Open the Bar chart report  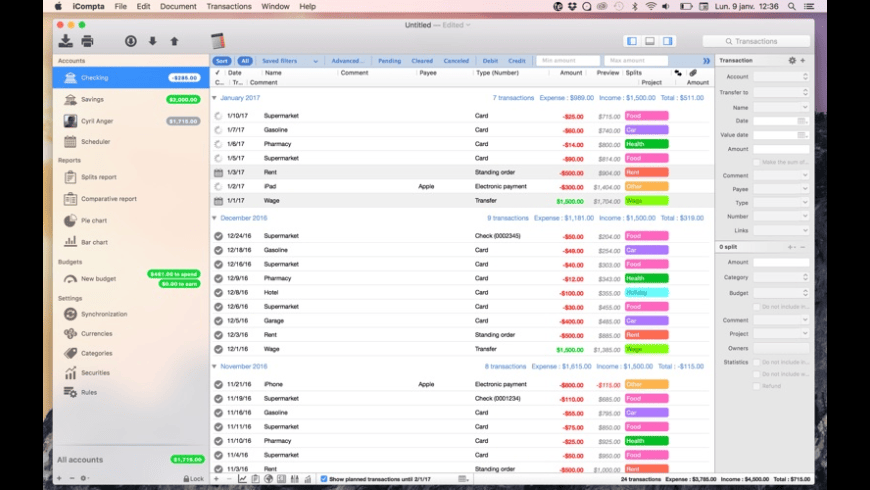131,242
